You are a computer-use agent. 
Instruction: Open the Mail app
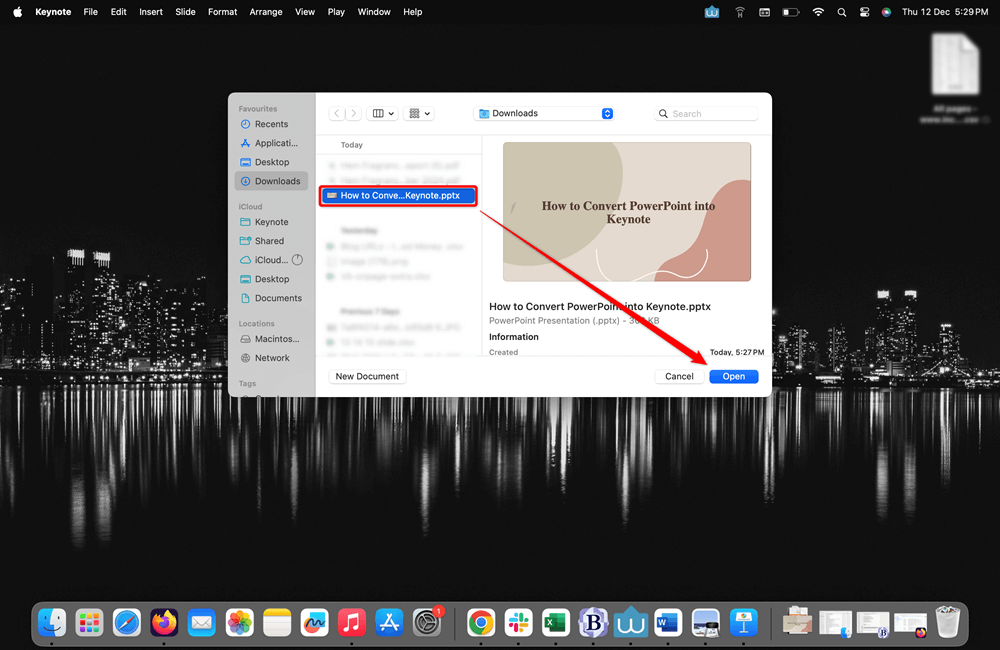click(x=201, y=622)
